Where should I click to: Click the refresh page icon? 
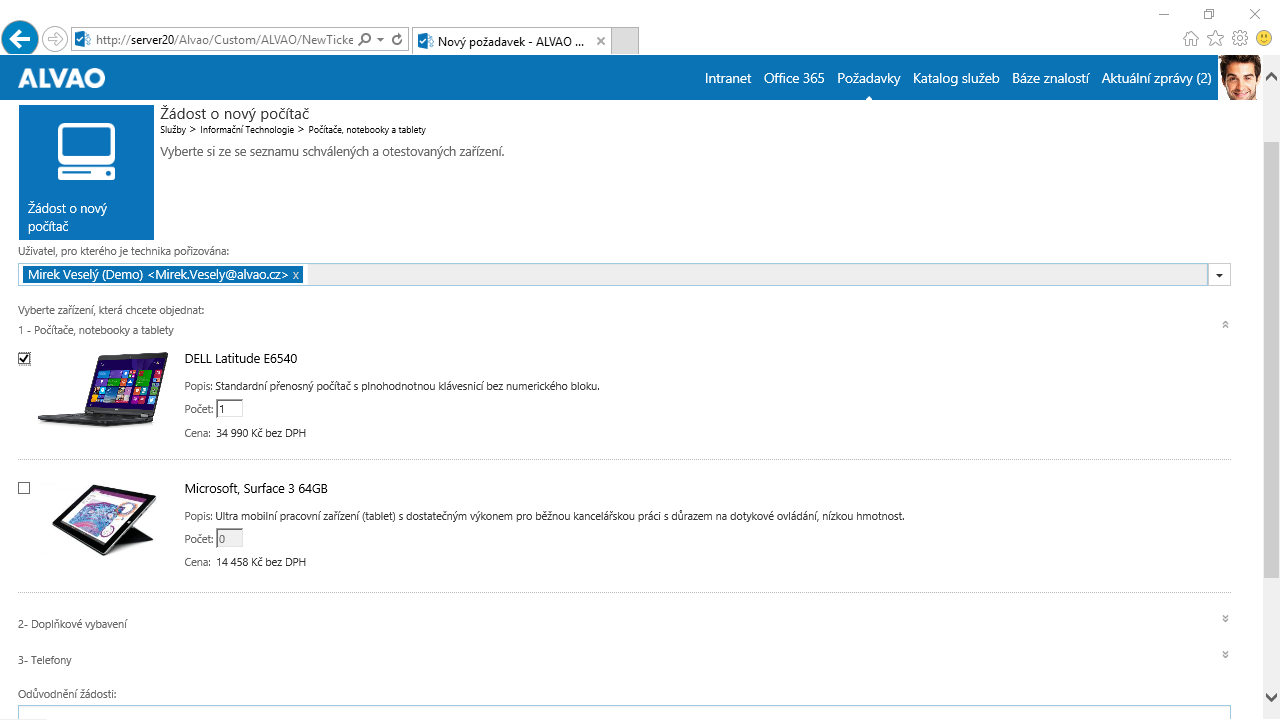pos(397,40)
